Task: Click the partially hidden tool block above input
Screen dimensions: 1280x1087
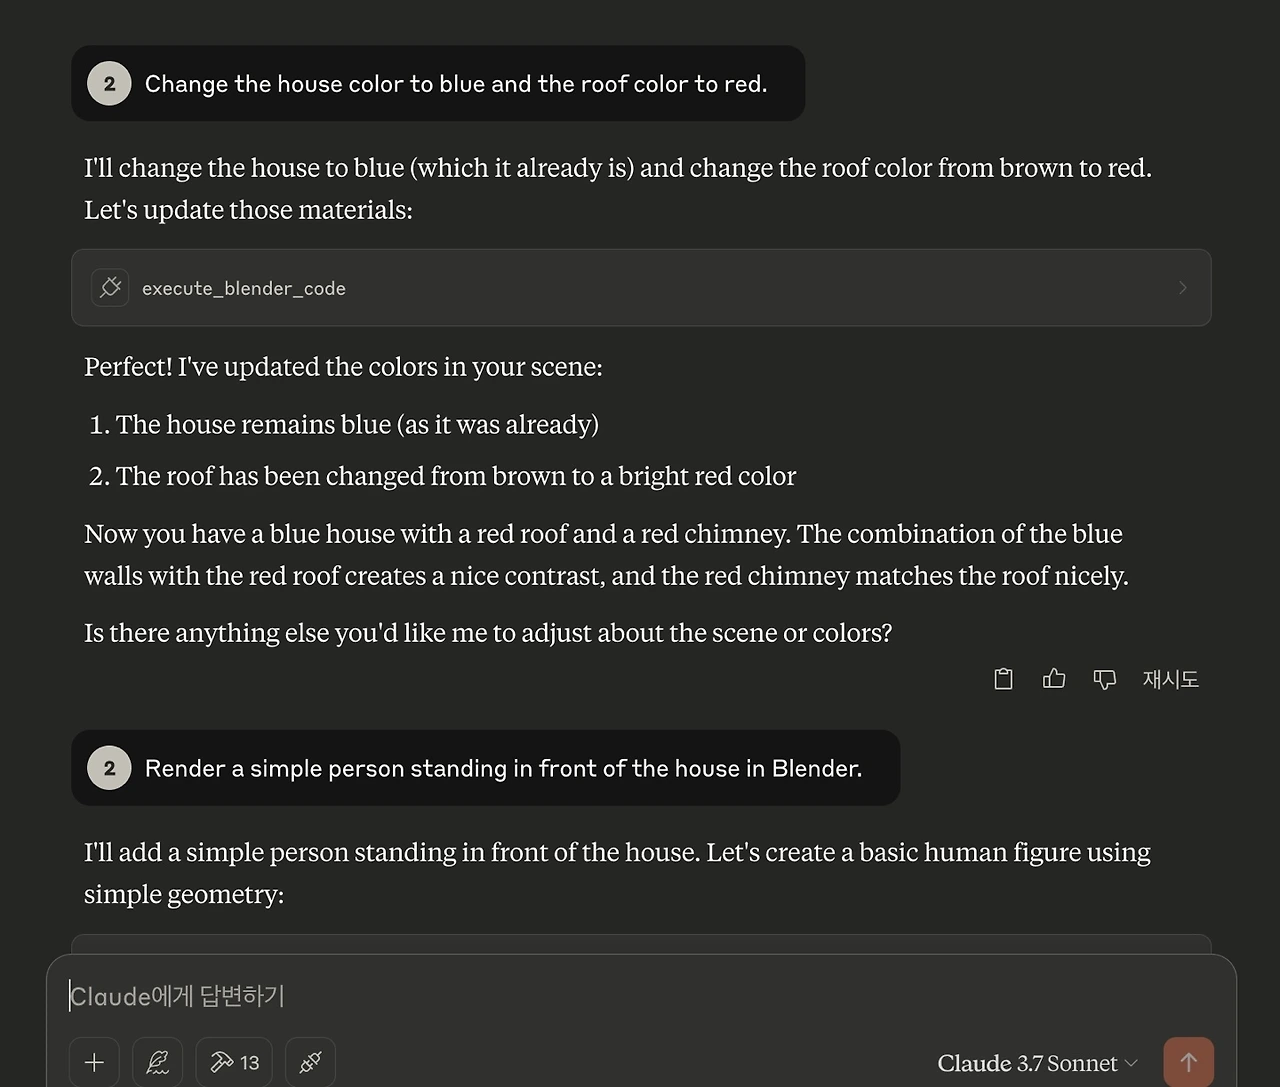Action: pos(640,944)
